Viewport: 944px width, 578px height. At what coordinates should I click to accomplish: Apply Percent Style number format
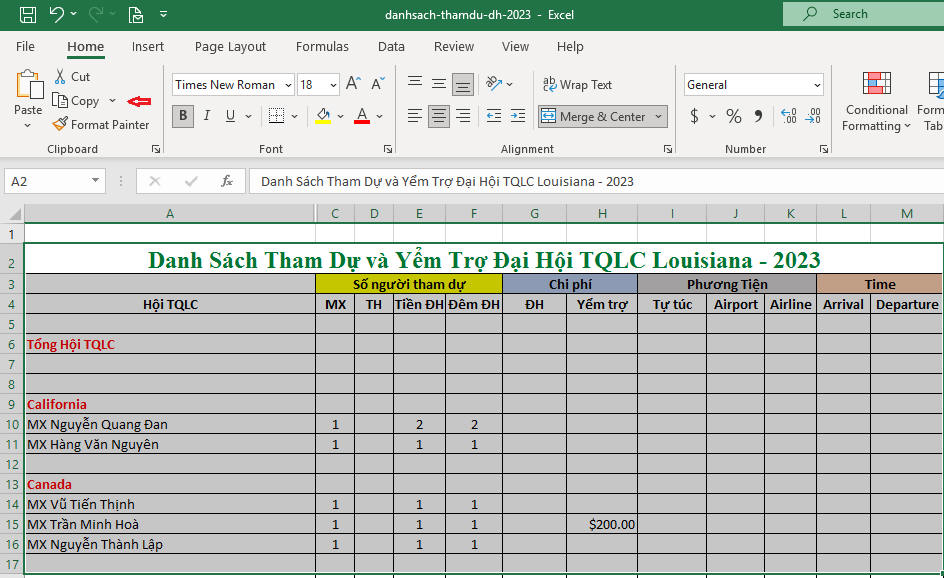point(733,116)
